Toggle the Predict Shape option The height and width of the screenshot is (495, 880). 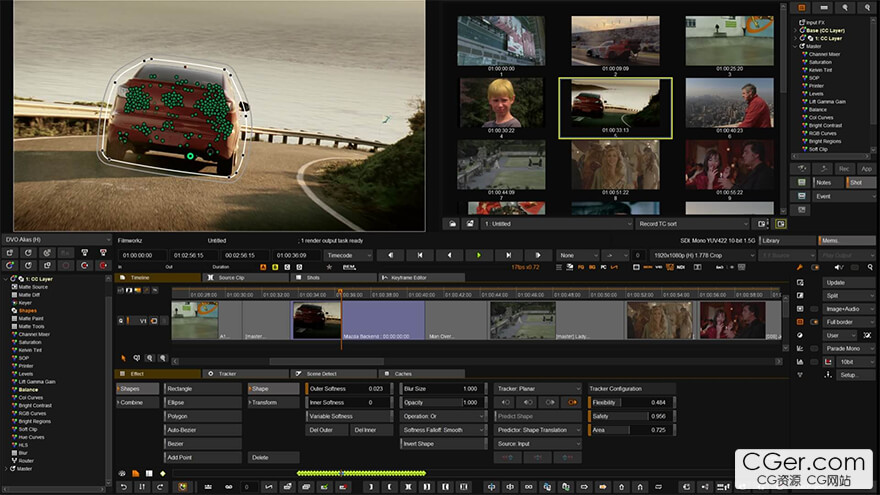tap(537, 416)
